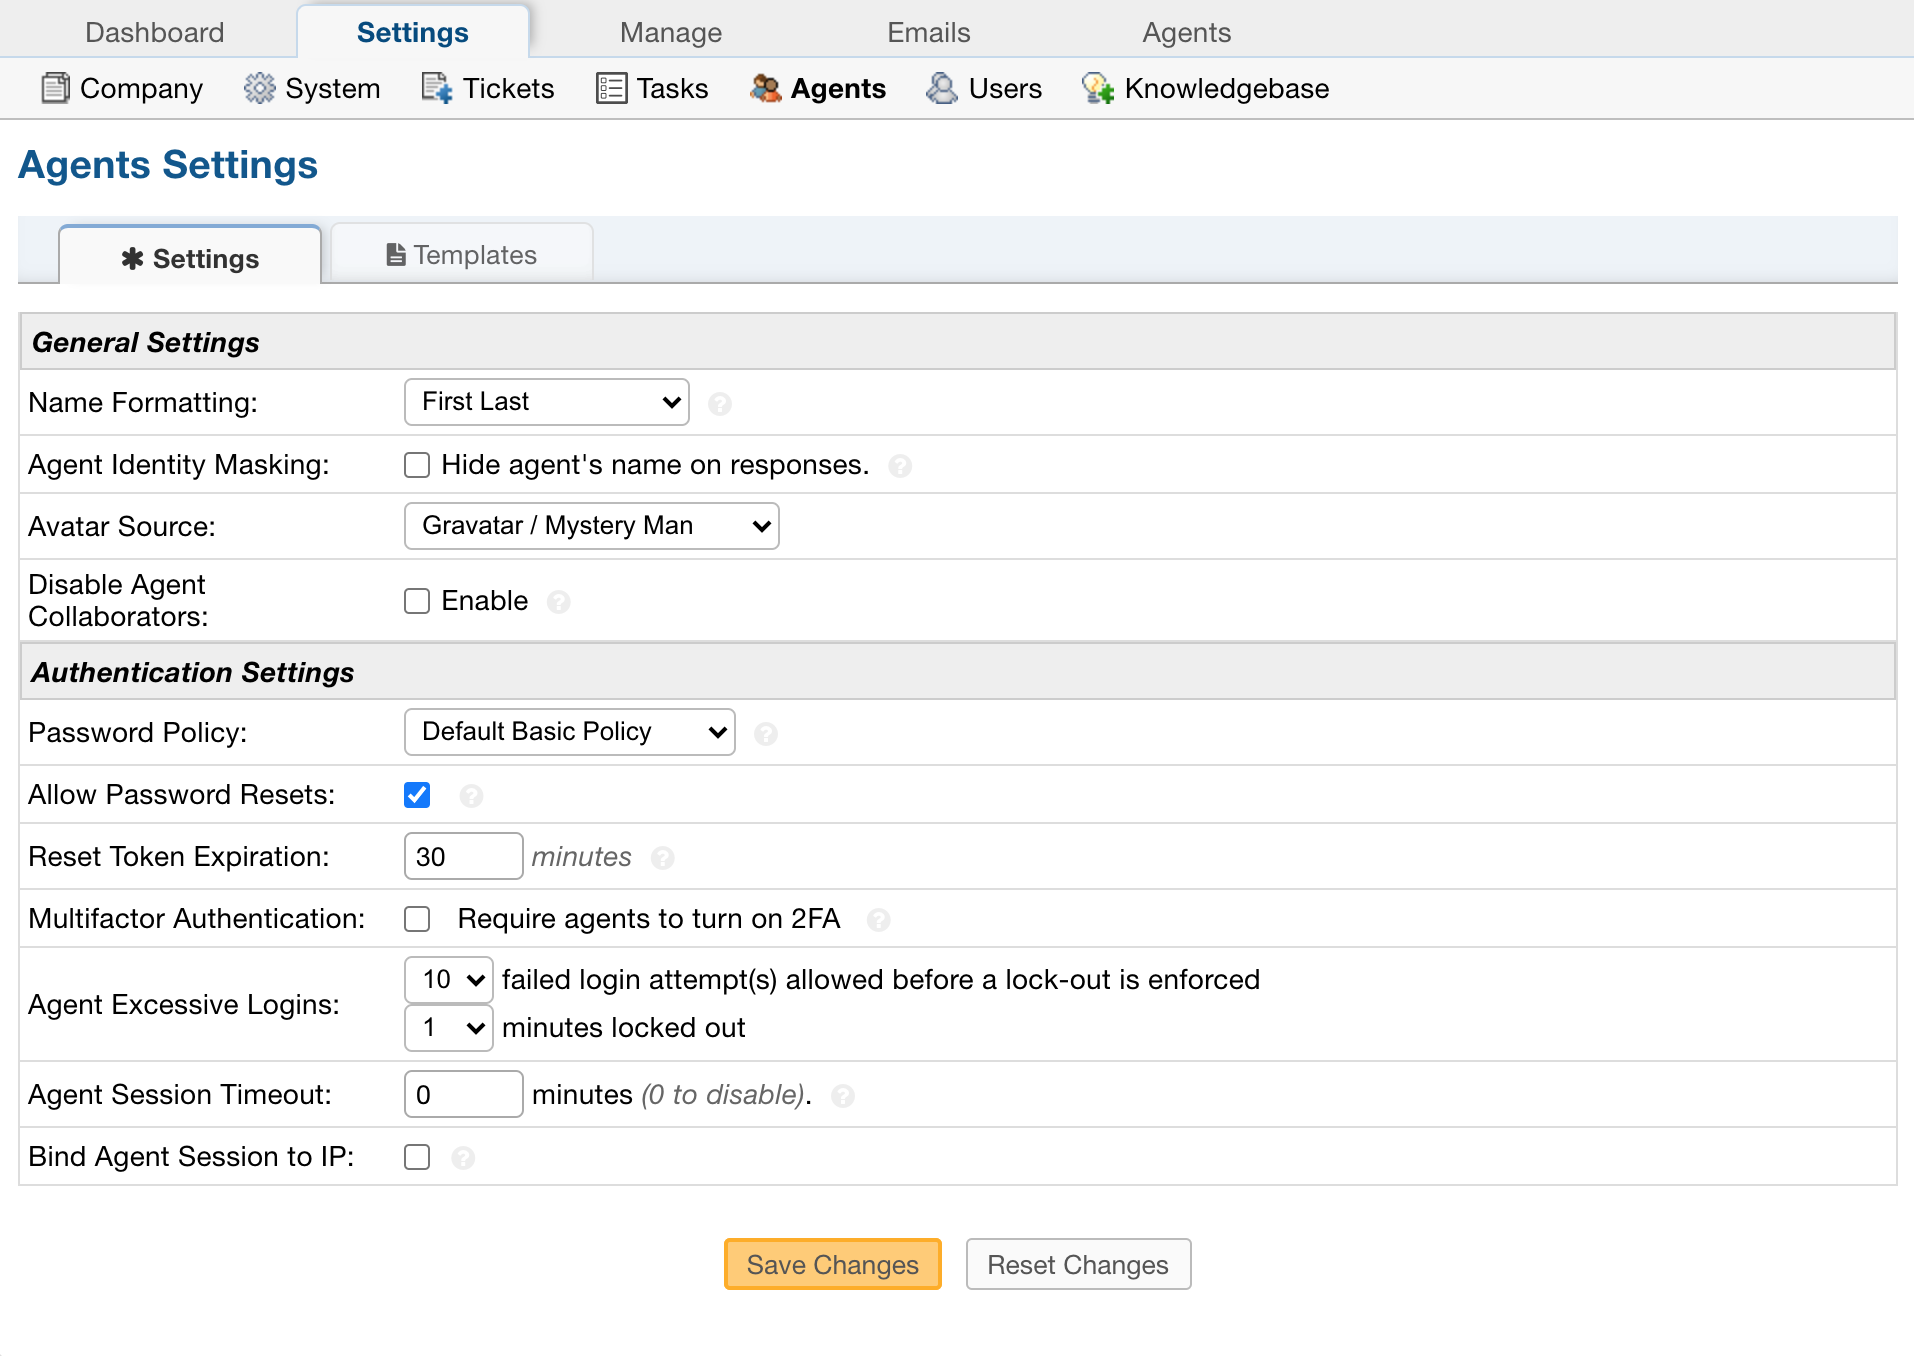Click the Knowledgebase lightbulb icon
This screenshot has width=1914, height=1356.
coord(1098,88)
